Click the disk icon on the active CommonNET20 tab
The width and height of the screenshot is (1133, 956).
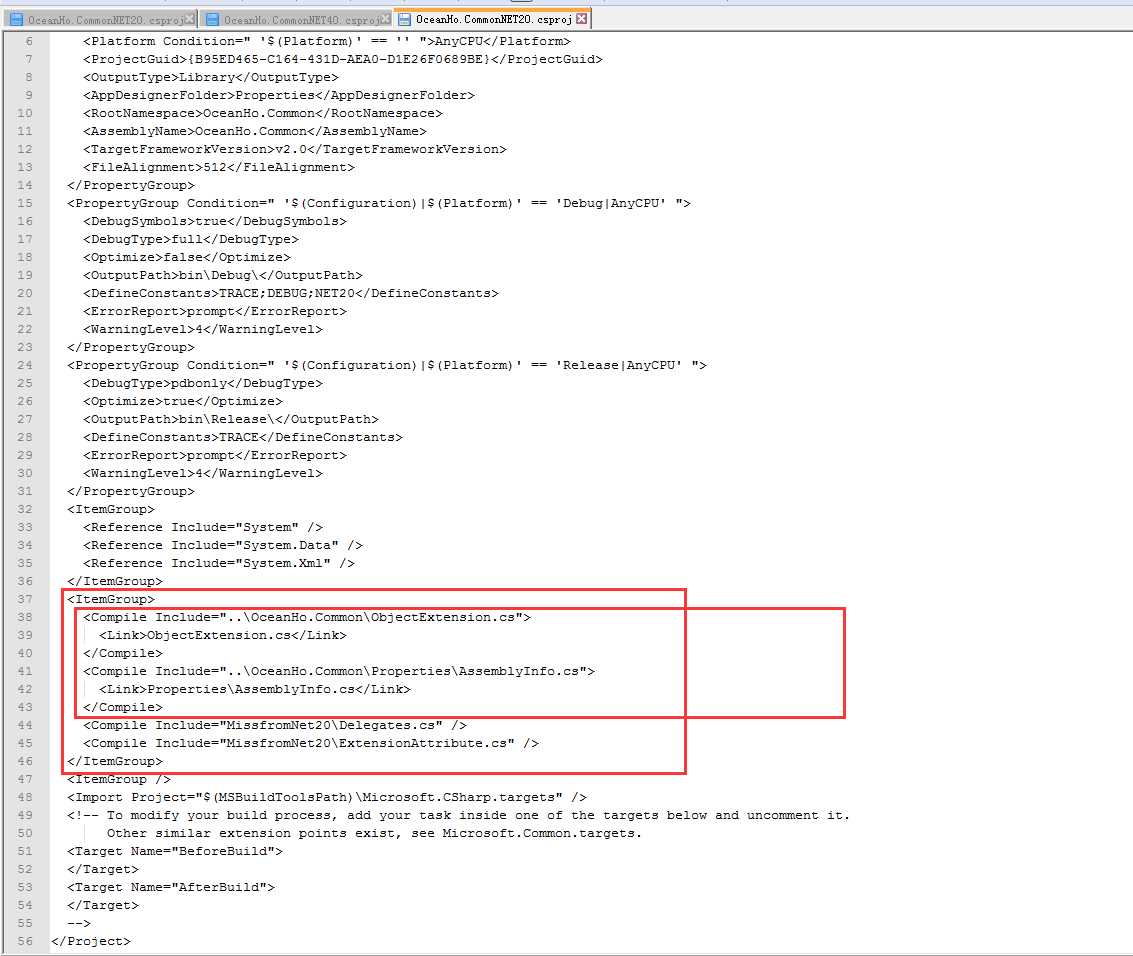coord(405,20)
